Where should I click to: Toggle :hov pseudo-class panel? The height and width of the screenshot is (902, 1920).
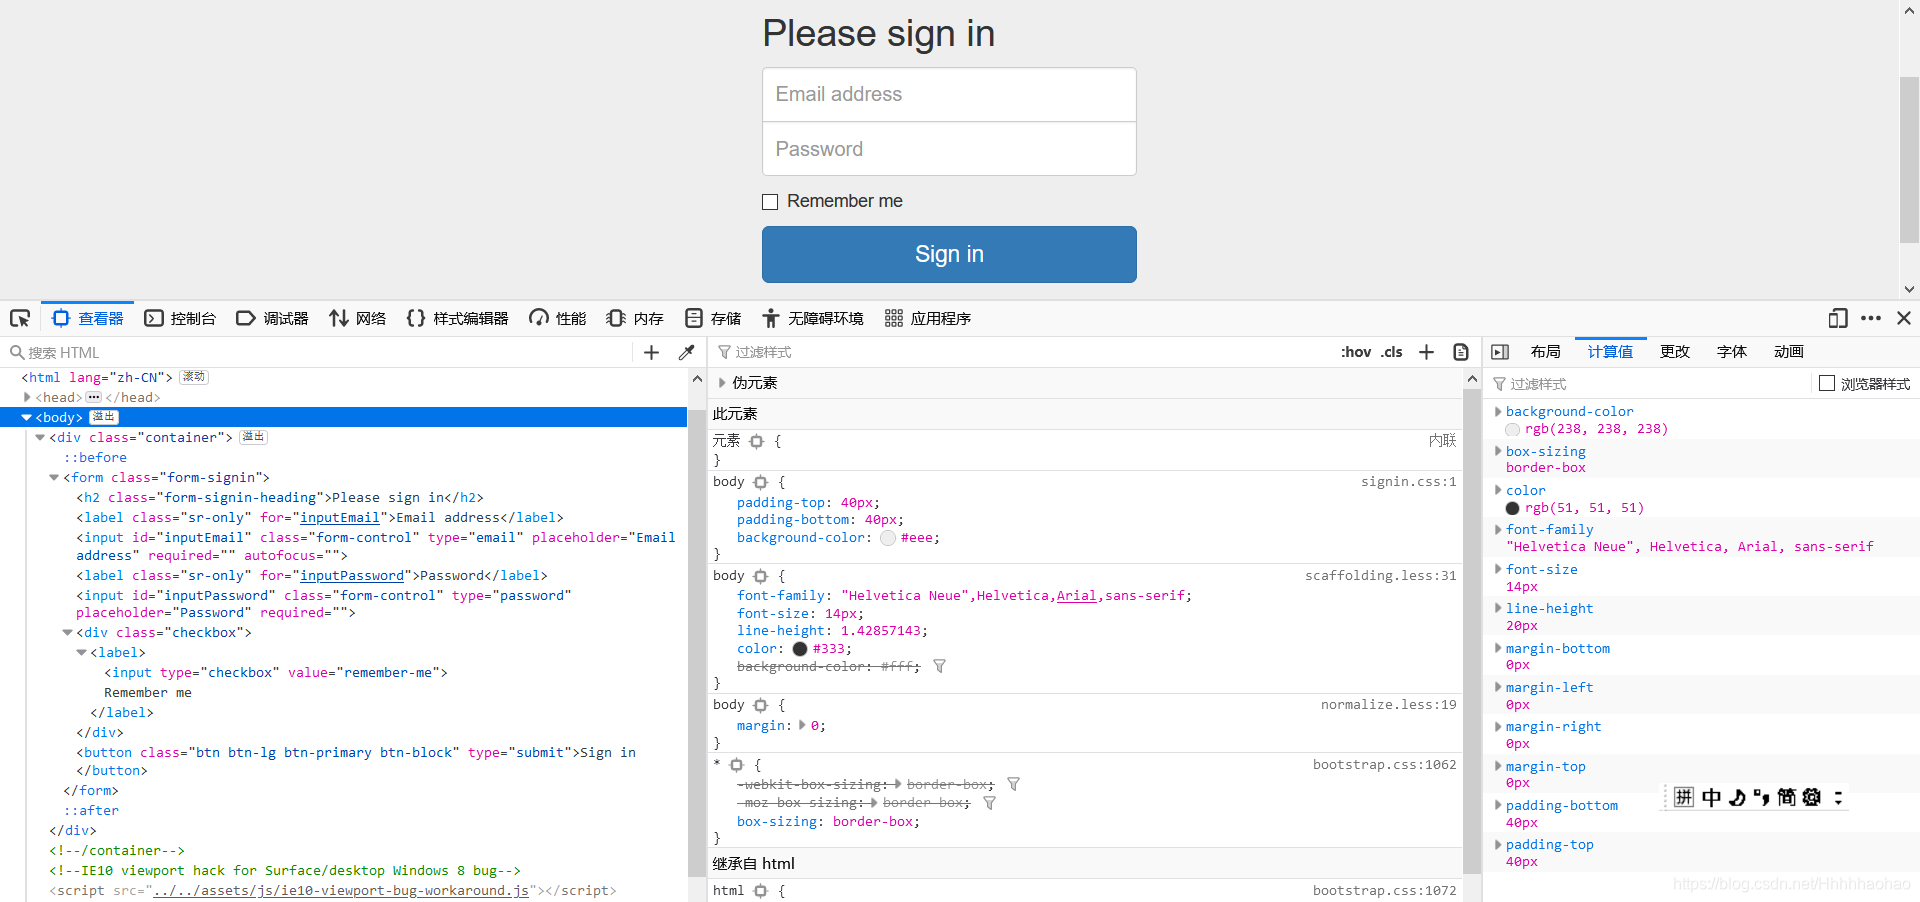tap(1356, 352)
